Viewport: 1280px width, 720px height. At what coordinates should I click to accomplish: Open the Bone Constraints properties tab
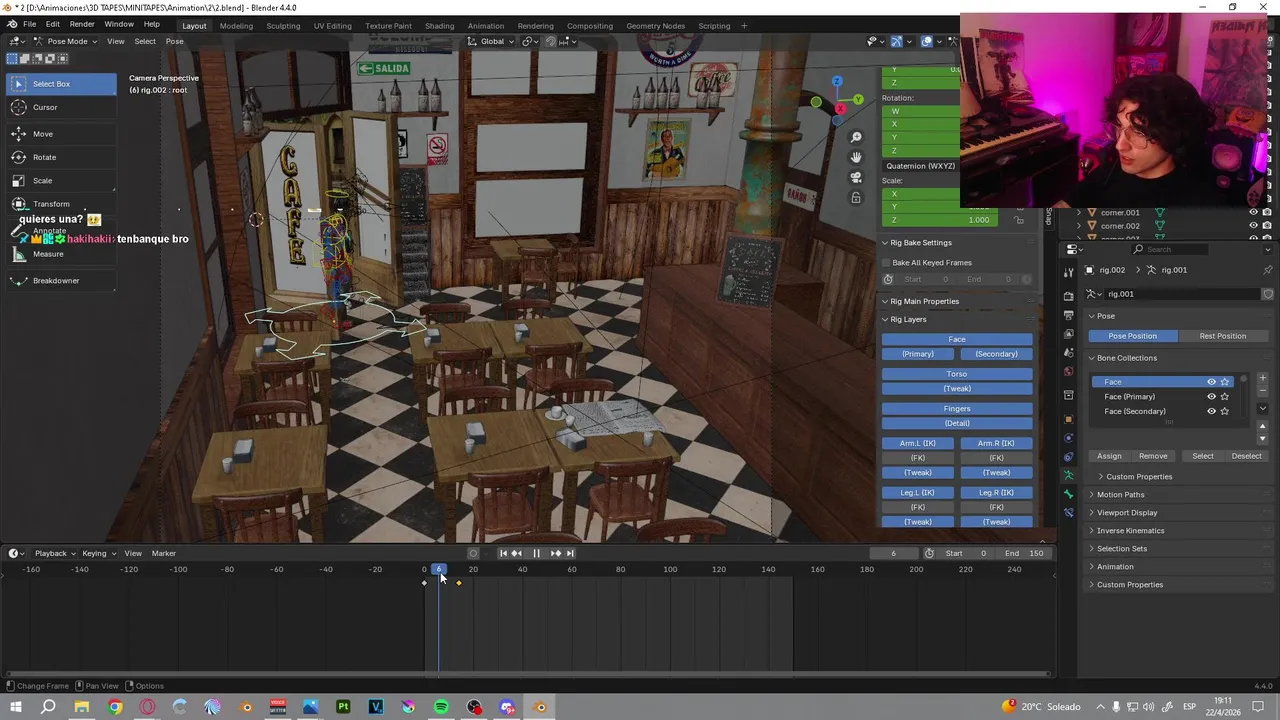1068,513
